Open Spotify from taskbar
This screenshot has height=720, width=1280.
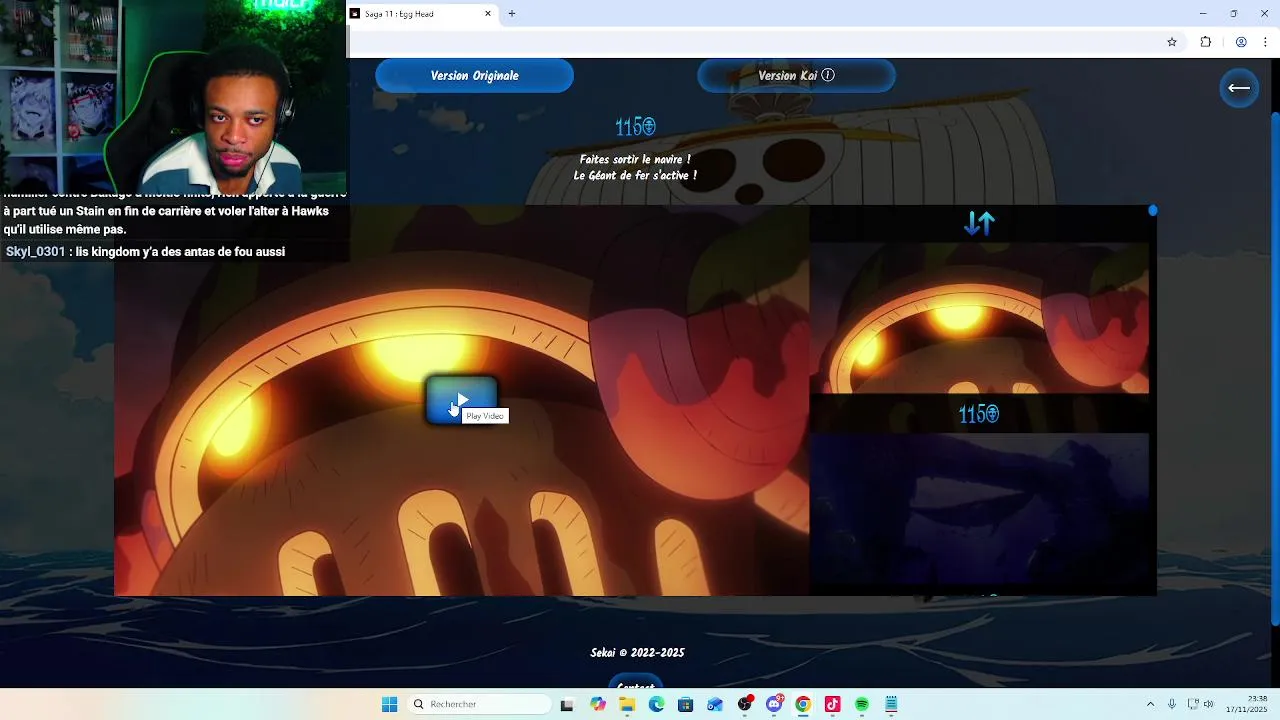pyautogui.click(x=862, y=704)
